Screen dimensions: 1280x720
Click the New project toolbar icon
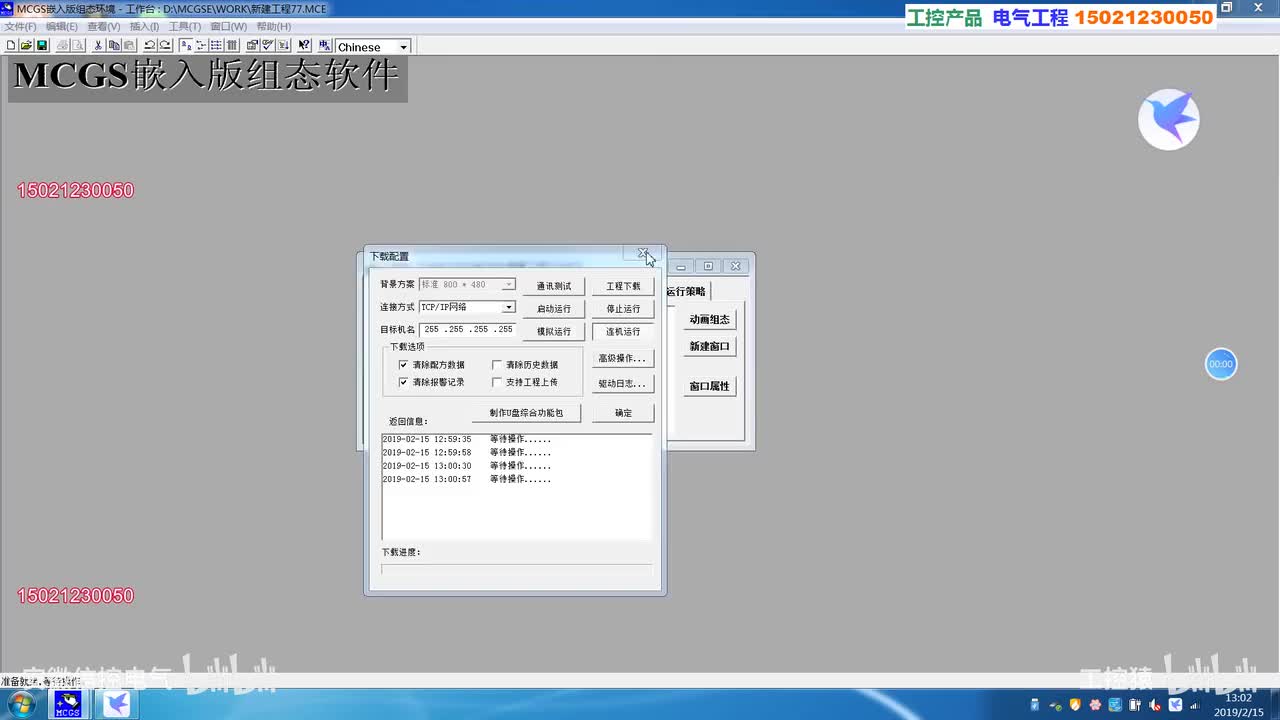coord(11,46)
